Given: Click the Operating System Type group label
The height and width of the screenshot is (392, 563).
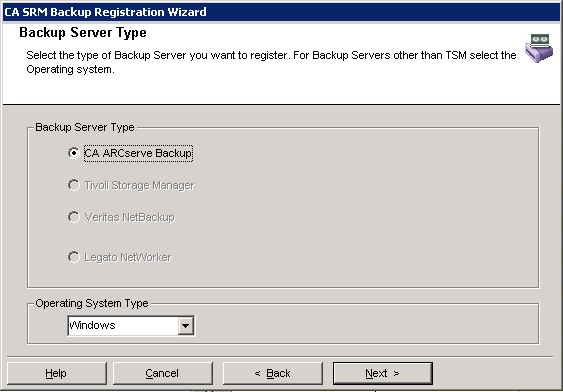Looking at the screenshot, I should 92,303.
